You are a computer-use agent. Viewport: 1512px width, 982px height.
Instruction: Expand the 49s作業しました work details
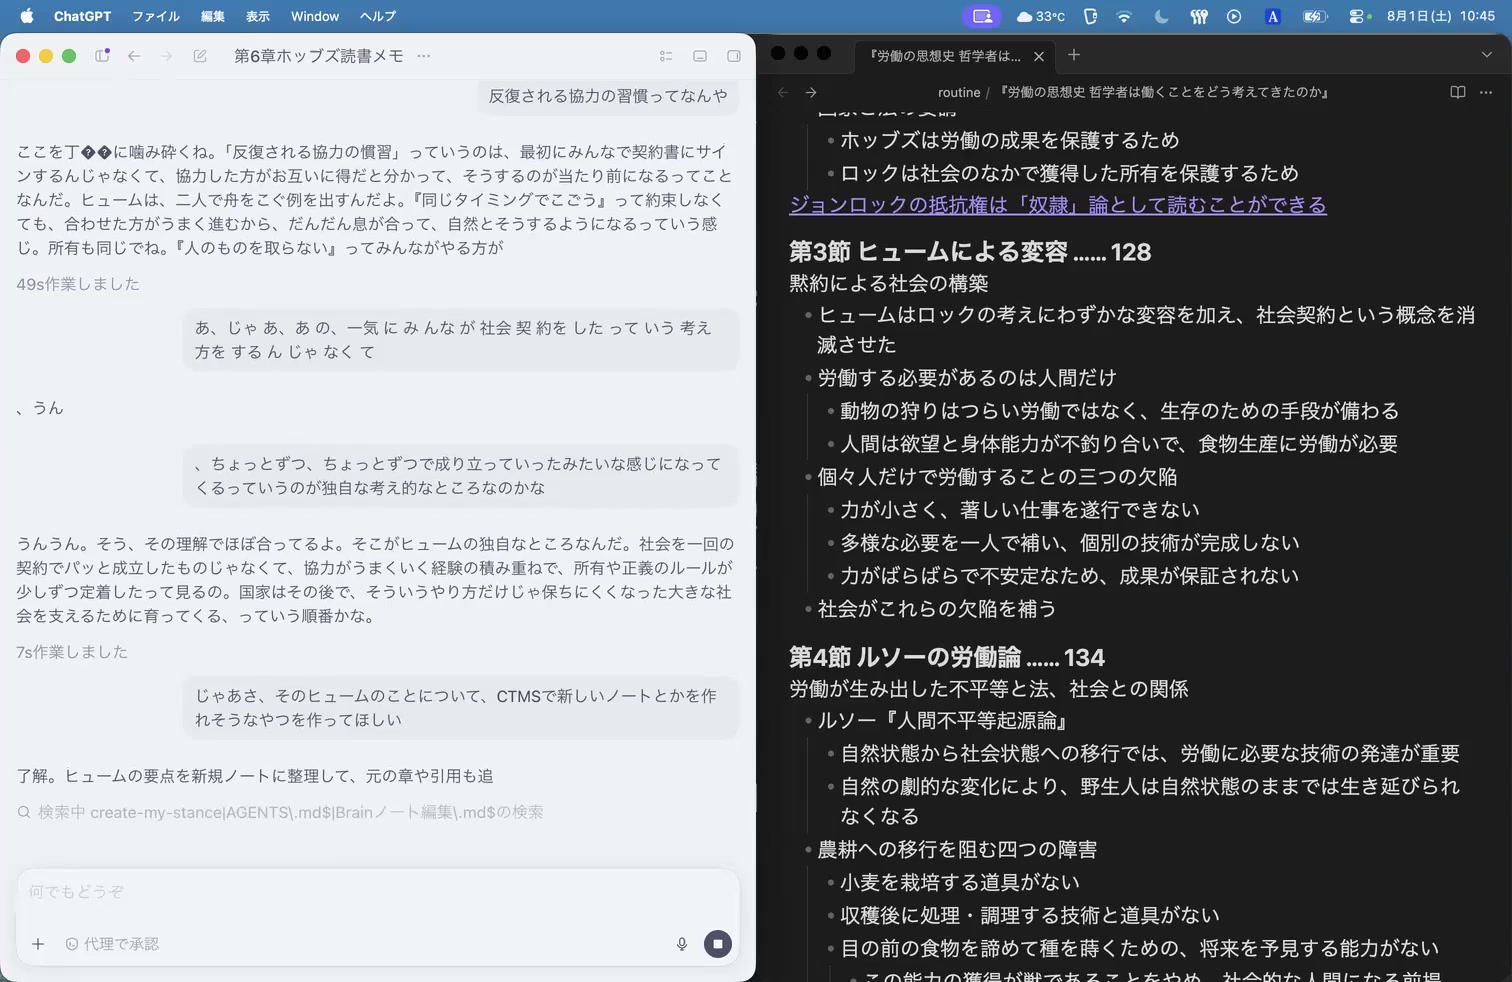click(x=78, y=284)
